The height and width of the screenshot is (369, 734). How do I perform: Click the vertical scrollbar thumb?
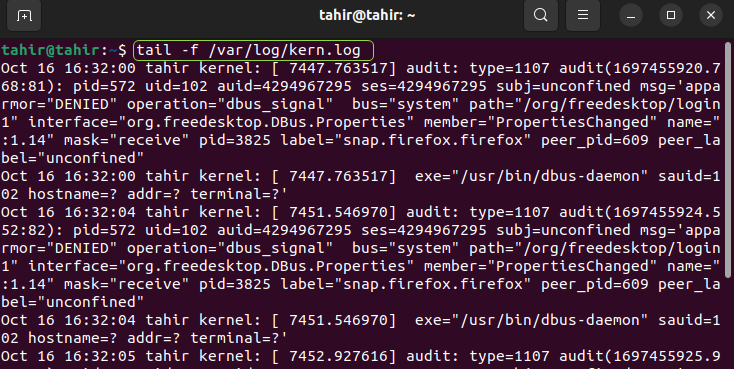tap(727, 159)
